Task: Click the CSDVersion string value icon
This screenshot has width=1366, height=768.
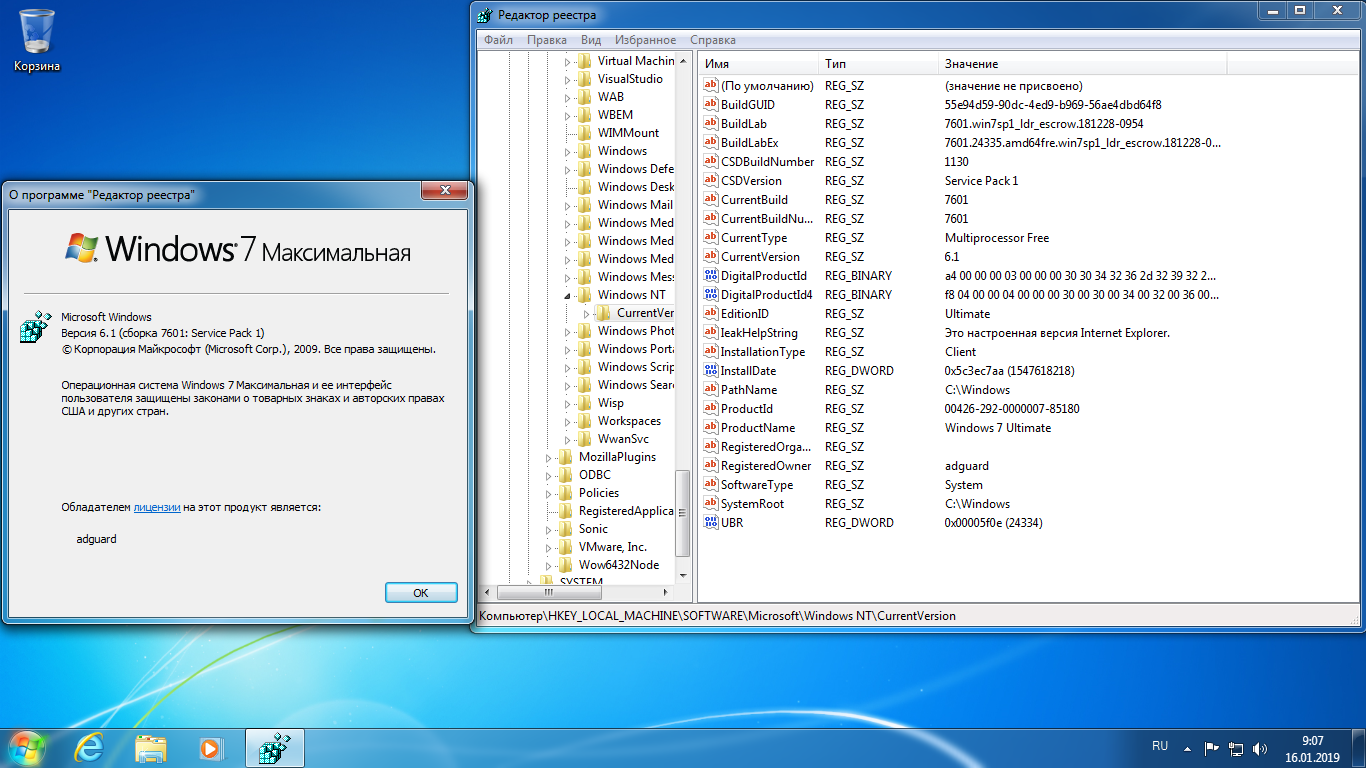Action: click(711, 181)
